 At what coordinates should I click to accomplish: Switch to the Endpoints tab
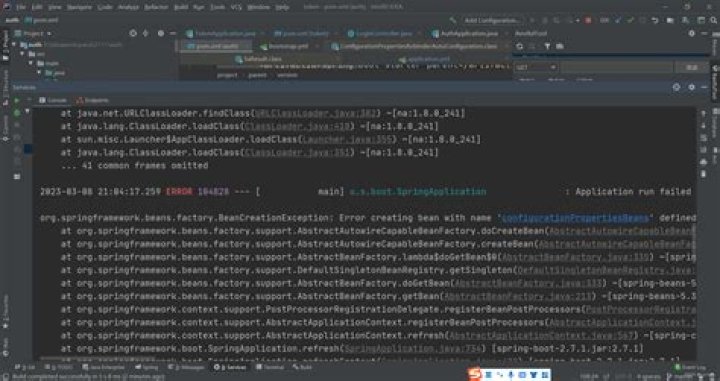click(92, 100)
